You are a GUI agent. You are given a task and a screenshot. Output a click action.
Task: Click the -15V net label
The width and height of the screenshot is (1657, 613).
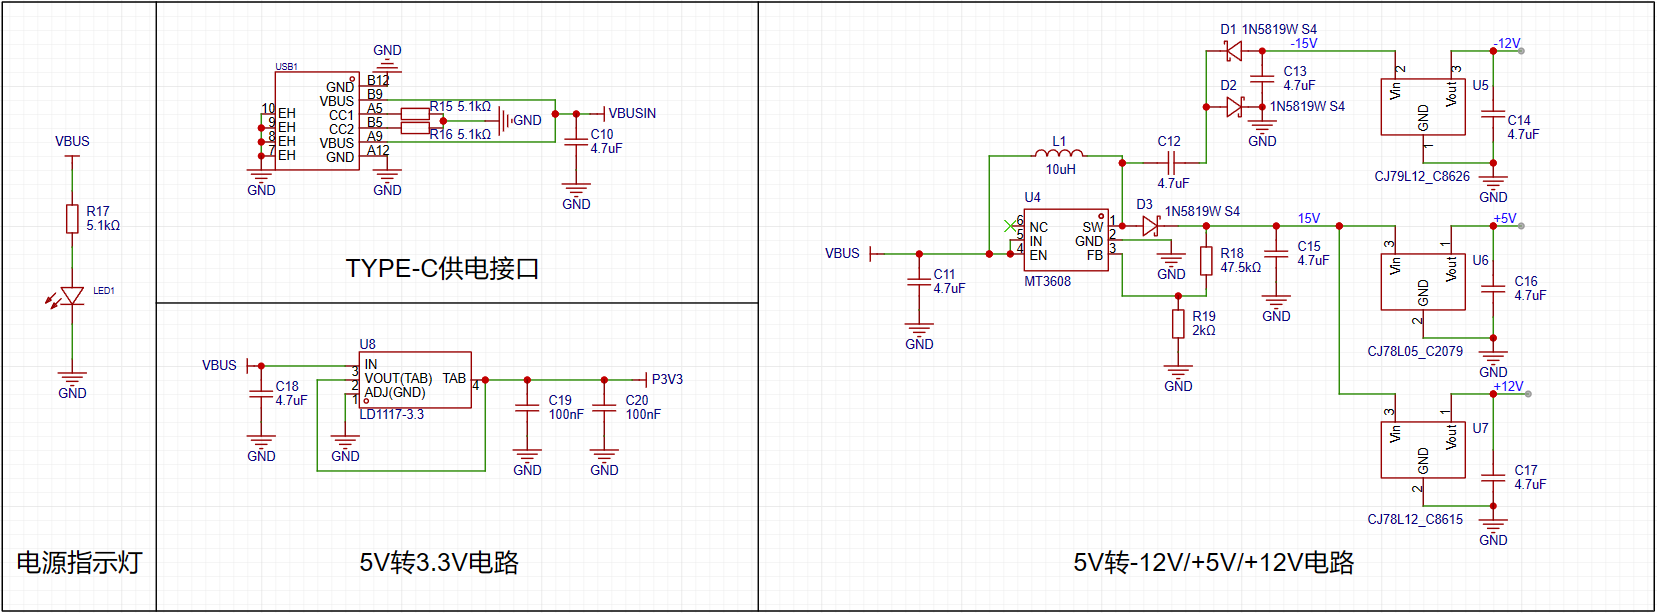pyautogui.click(x=1303, y=44)
